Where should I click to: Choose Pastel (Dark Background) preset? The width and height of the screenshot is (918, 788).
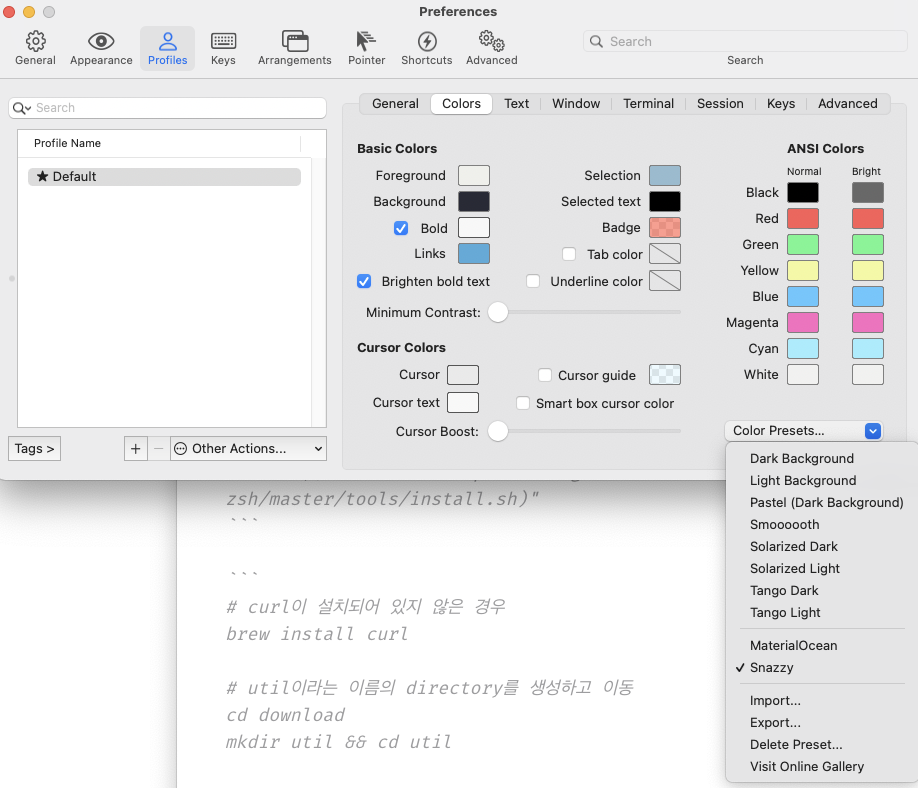click(822, 502)
